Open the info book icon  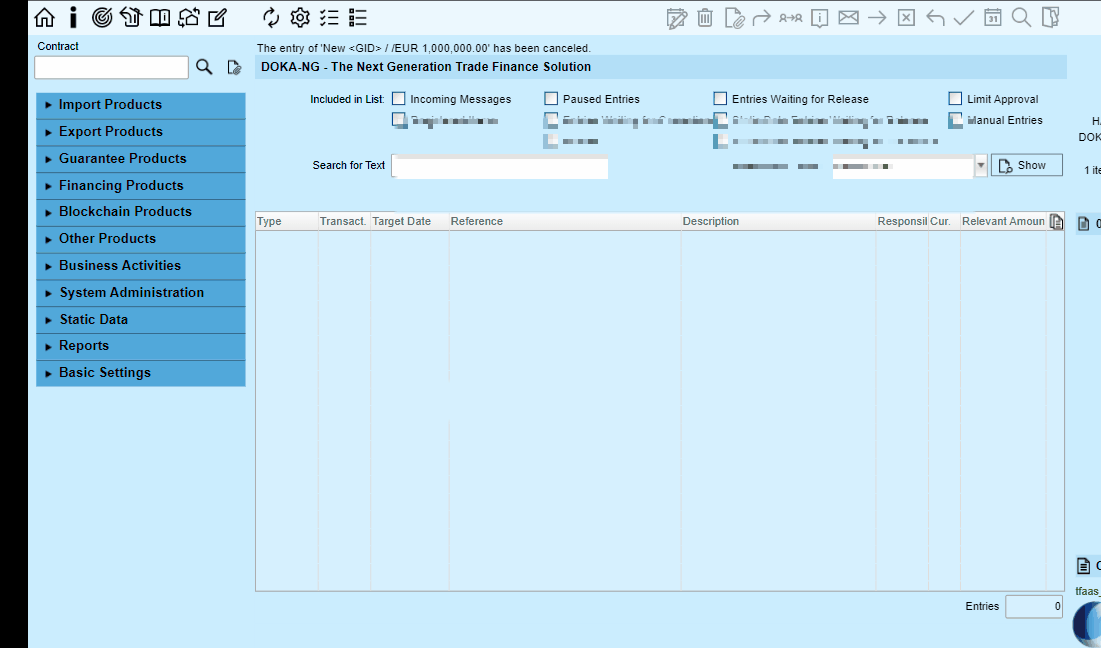159,18
